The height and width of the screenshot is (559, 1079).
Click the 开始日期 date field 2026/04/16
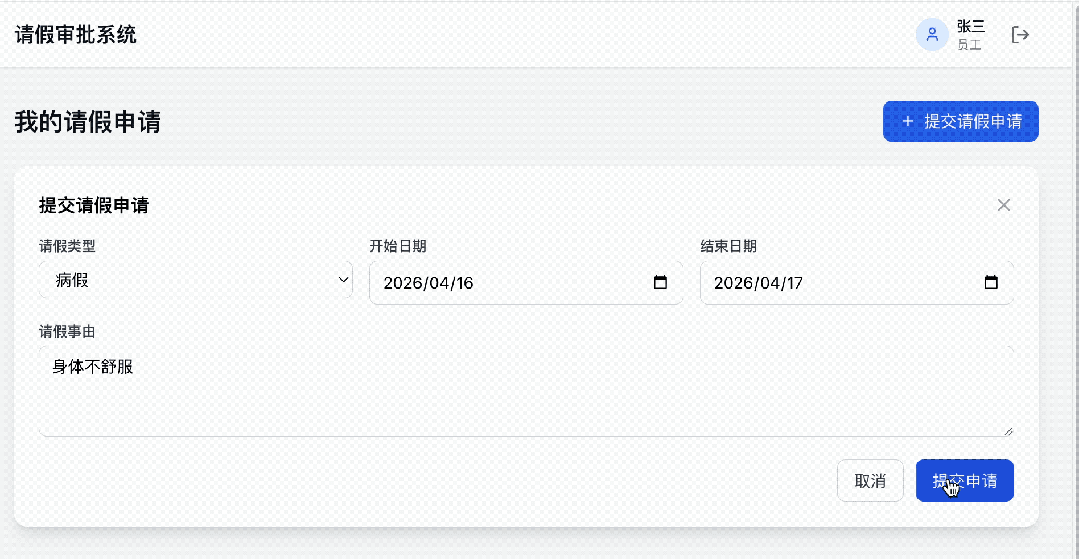click(x=526, y=282)
